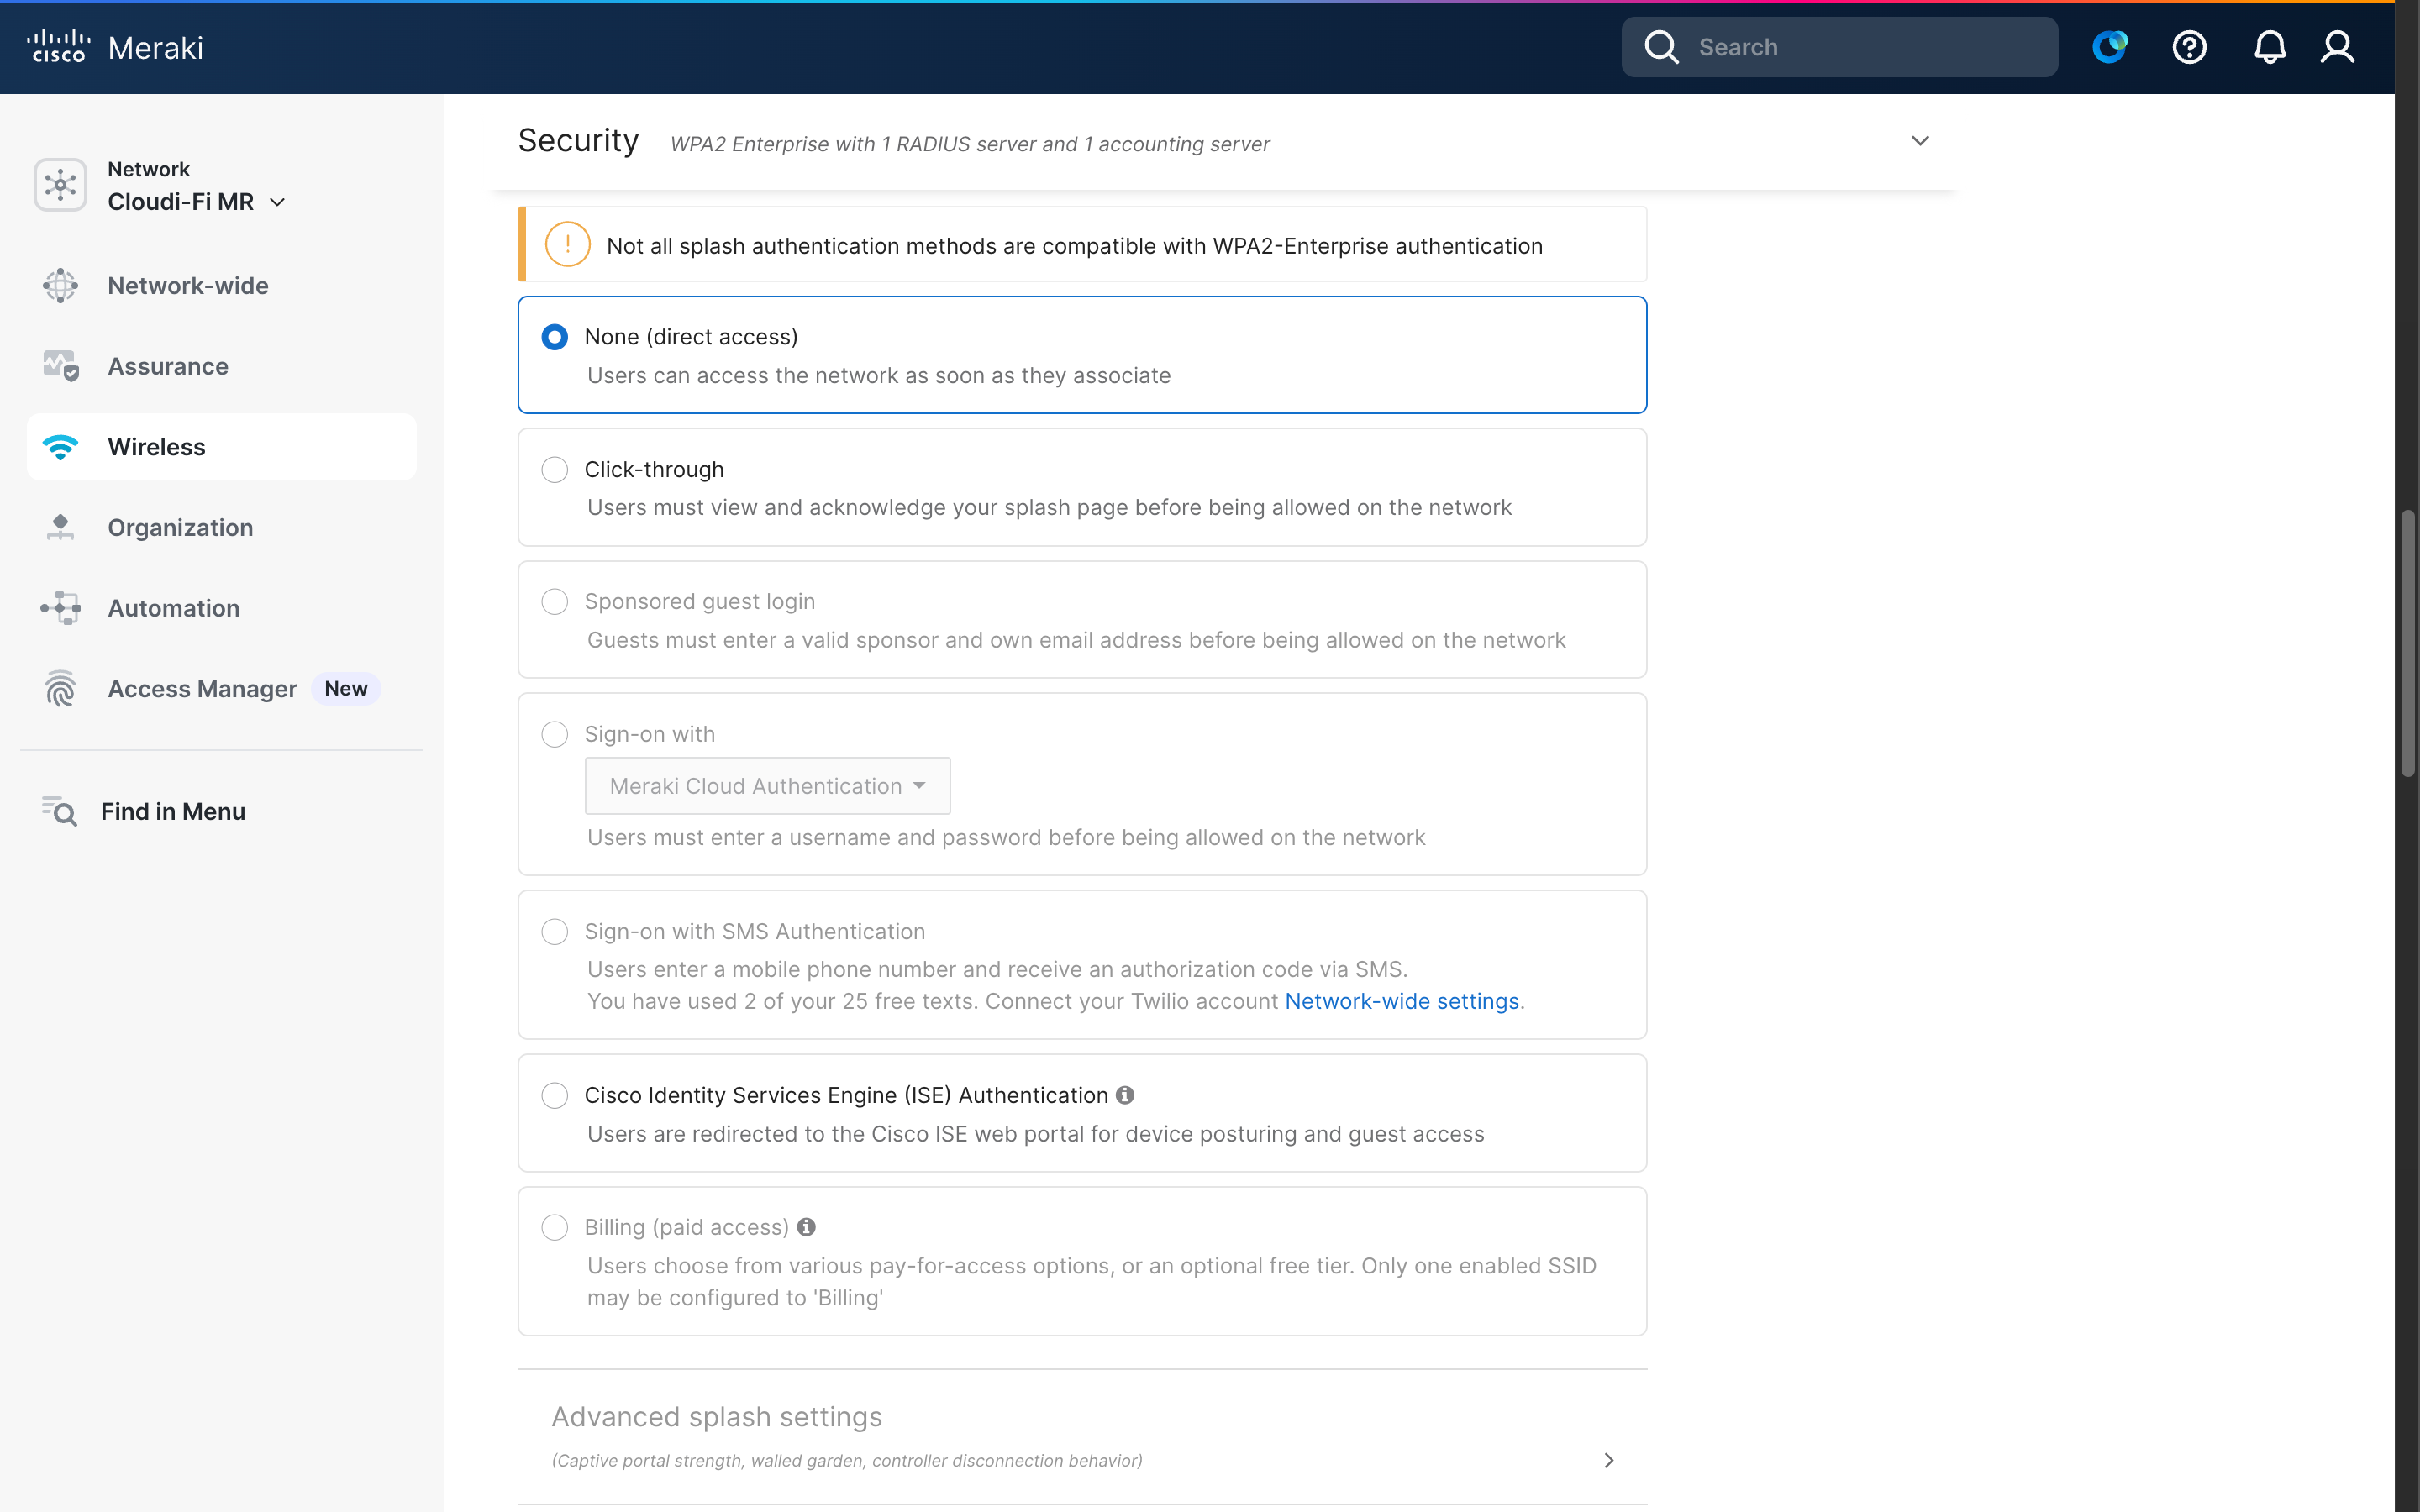
Task: Open Access Manager from the sidebar
Action: (x=202, y=689)
